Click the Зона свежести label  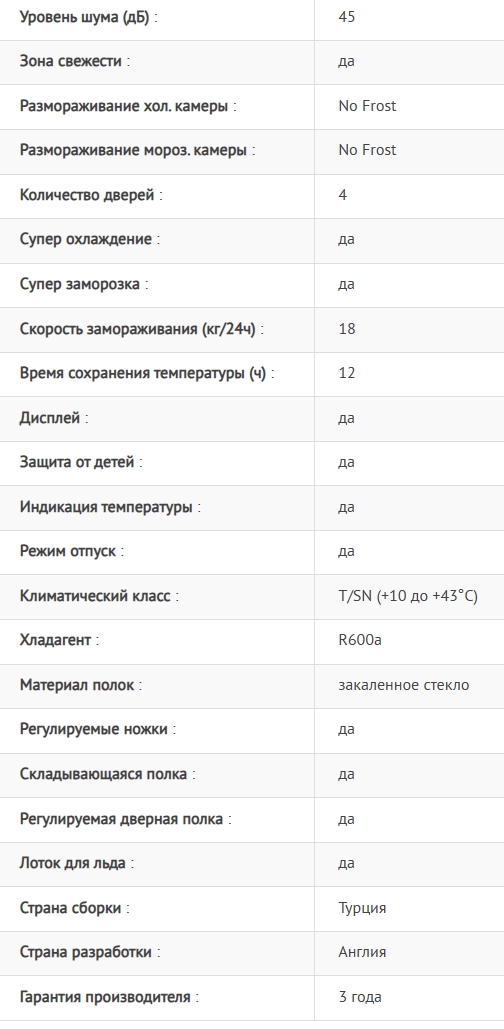coord(75,61)
